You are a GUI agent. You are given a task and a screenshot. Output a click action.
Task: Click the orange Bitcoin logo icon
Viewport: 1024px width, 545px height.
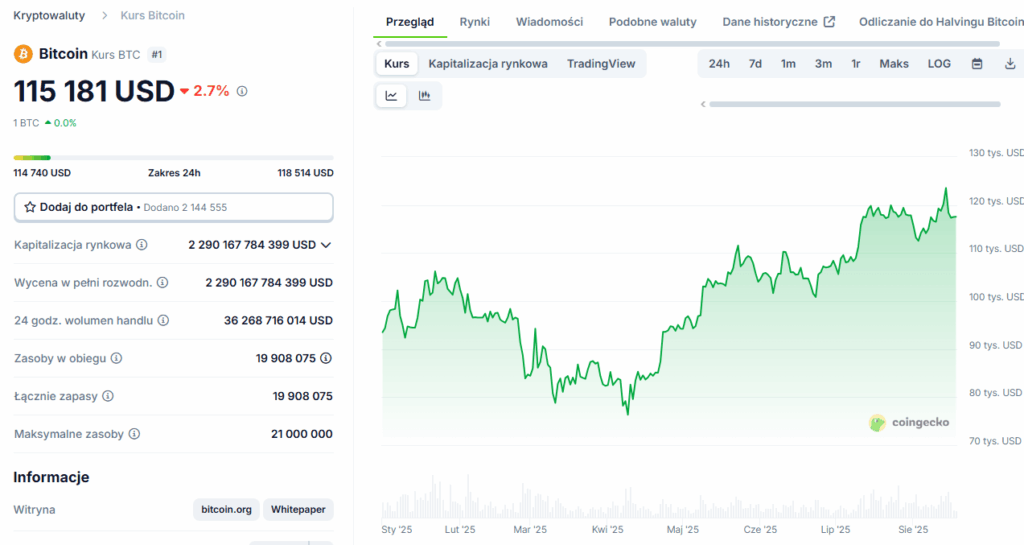(x=23, y=54)
